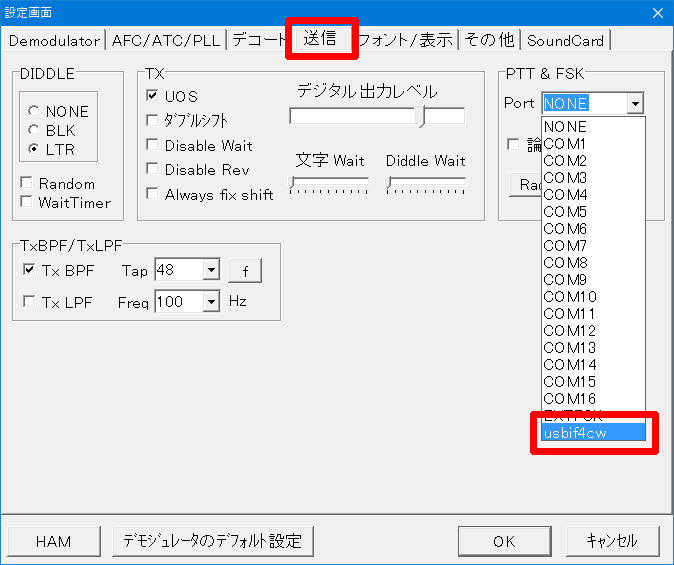Select usbif4cw in the Port list
Screen dimensions: 674x565
coord(593,433)
